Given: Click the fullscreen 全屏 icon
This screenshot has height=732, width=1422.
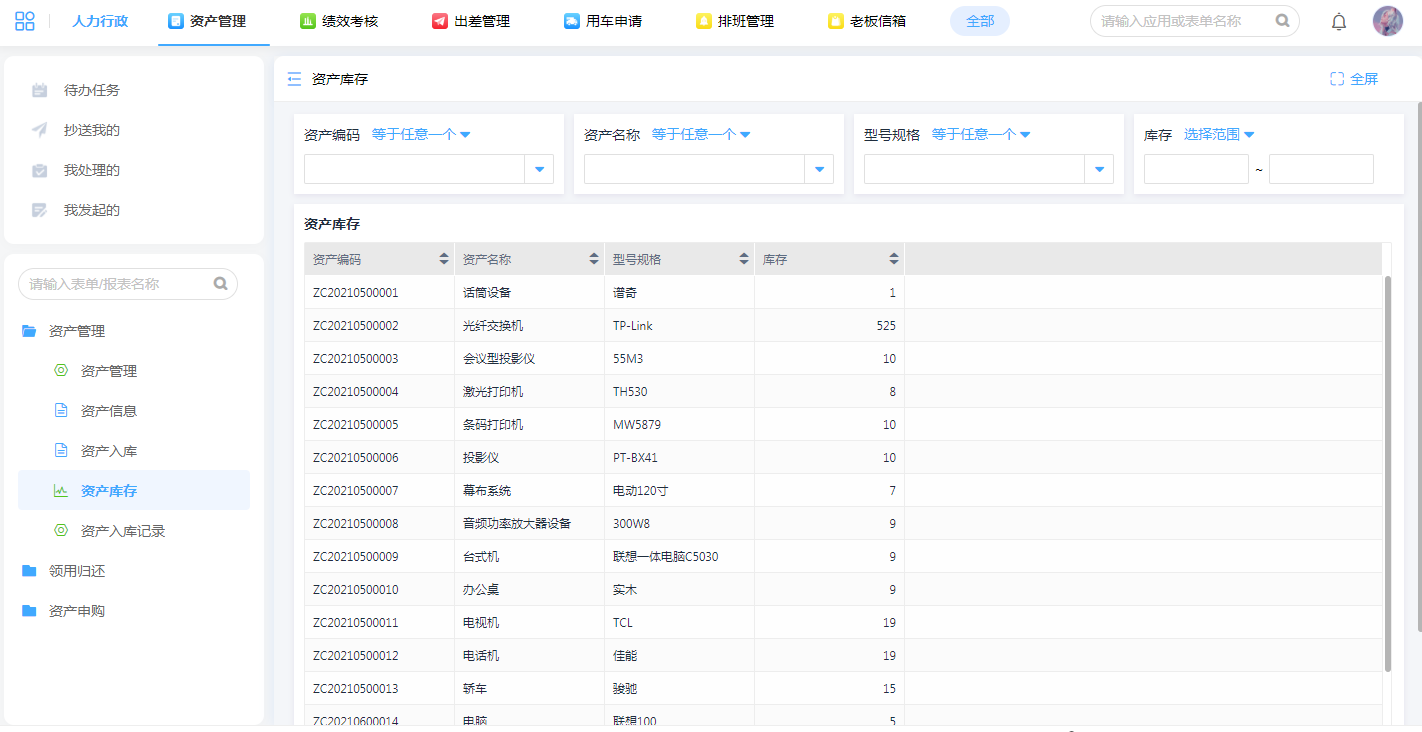Looking at the screenshot, I should click(x=1337, y=79).
